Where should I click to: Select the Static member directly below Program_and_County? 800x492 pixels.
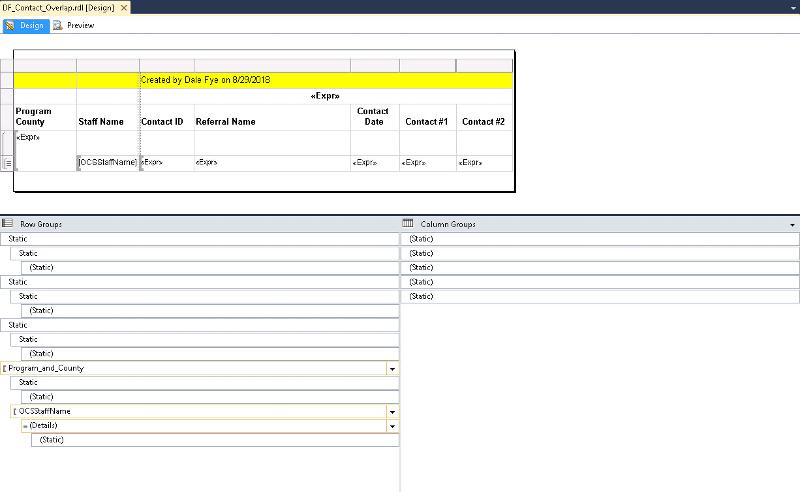(x=205, y=383)
